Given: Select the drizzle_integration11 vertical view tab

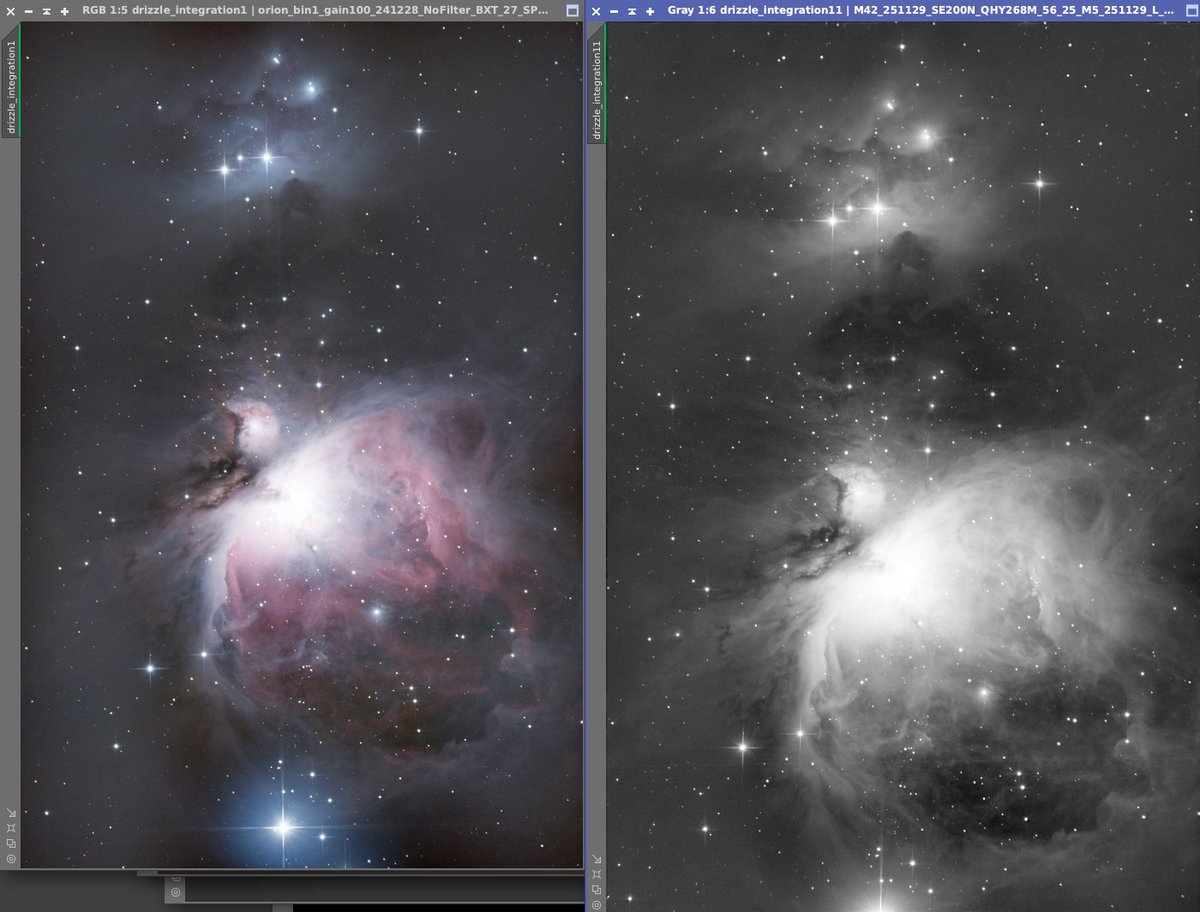Looking at the screenshot, I should 596,83.
